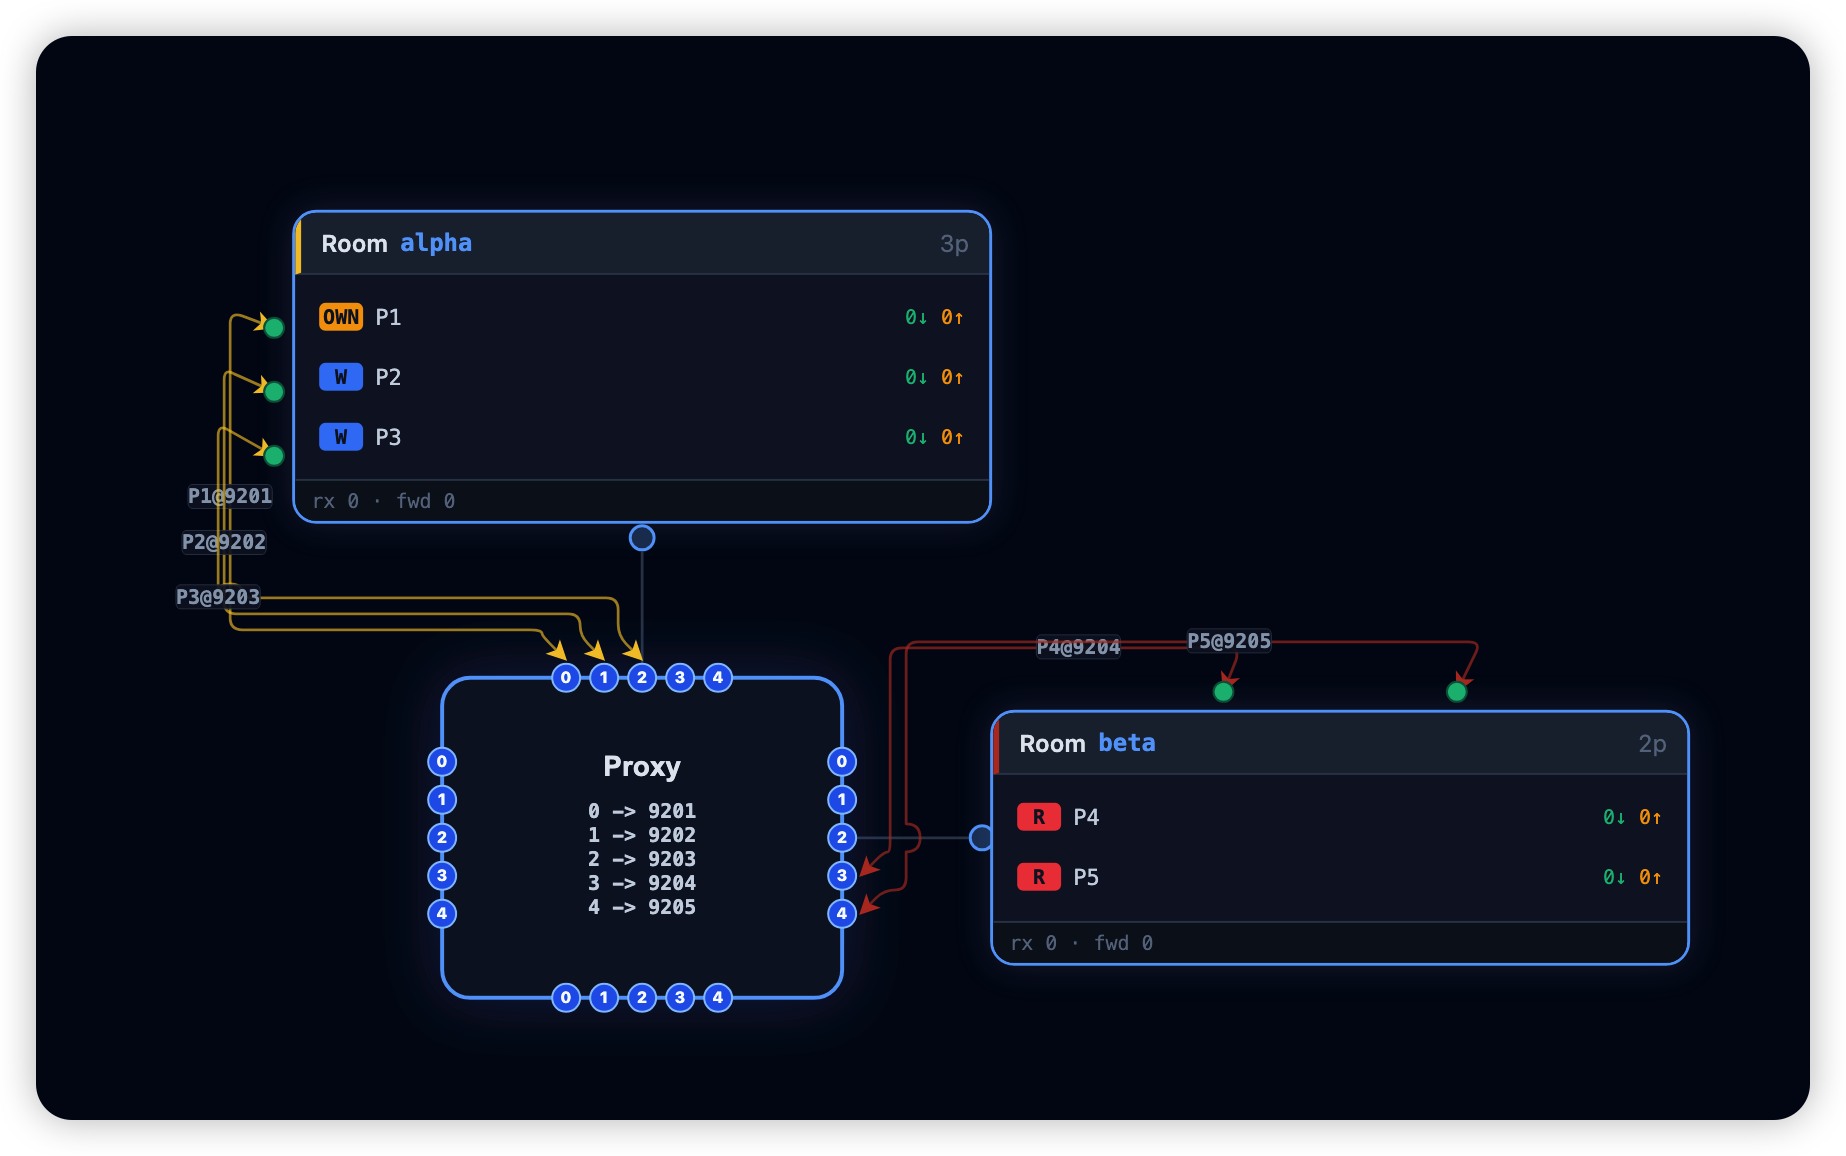The image size is (1846, 1156).
Task: Click port 3 on Proxy right edge
Action: tap(842, 876)
